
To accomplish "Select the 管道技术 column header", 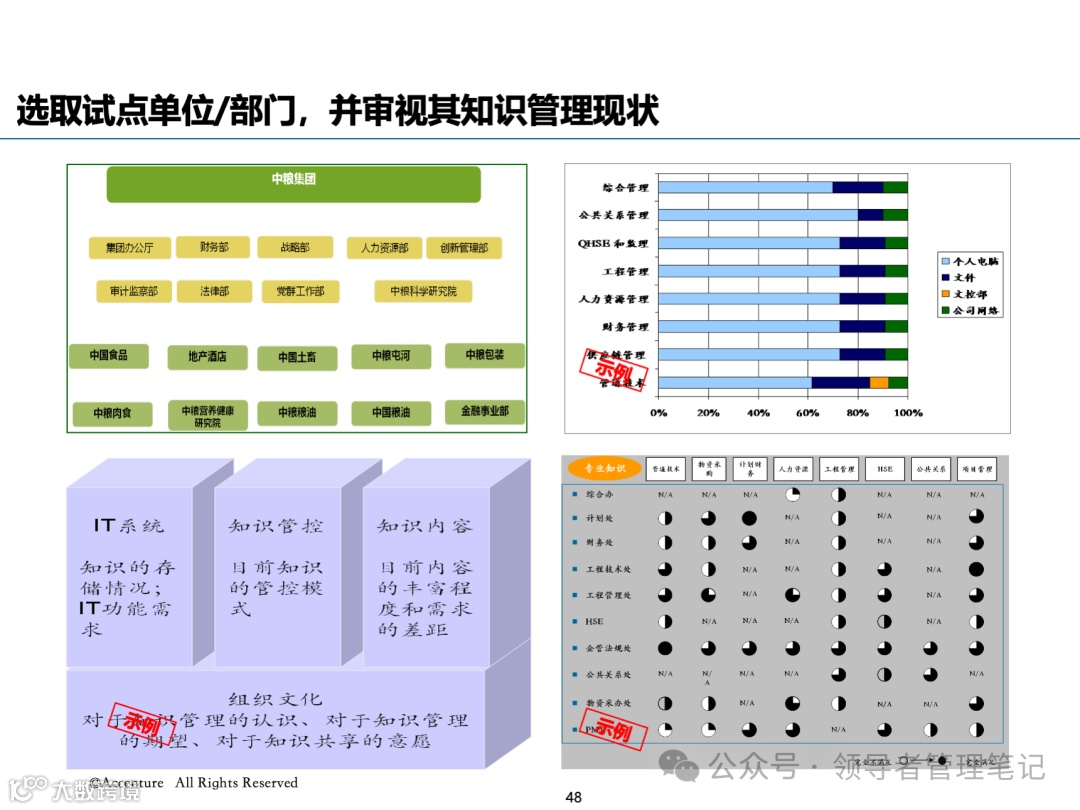I will [665, 469].
